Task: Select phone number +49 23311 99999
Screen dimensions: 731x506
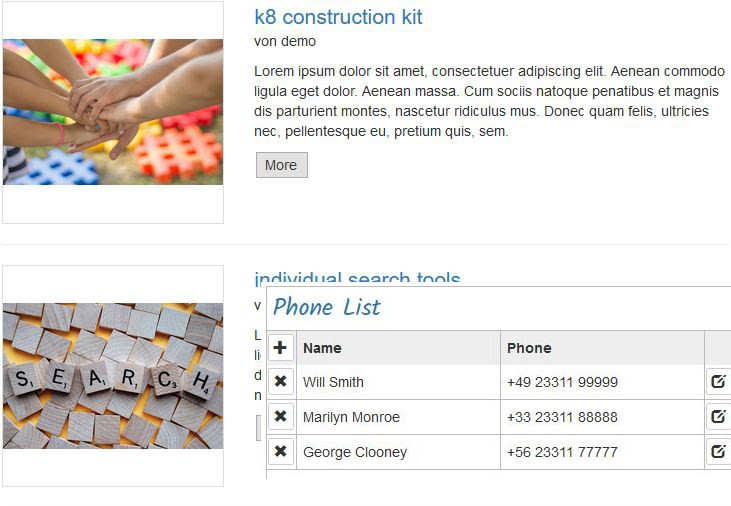Action: pos(562,382)
